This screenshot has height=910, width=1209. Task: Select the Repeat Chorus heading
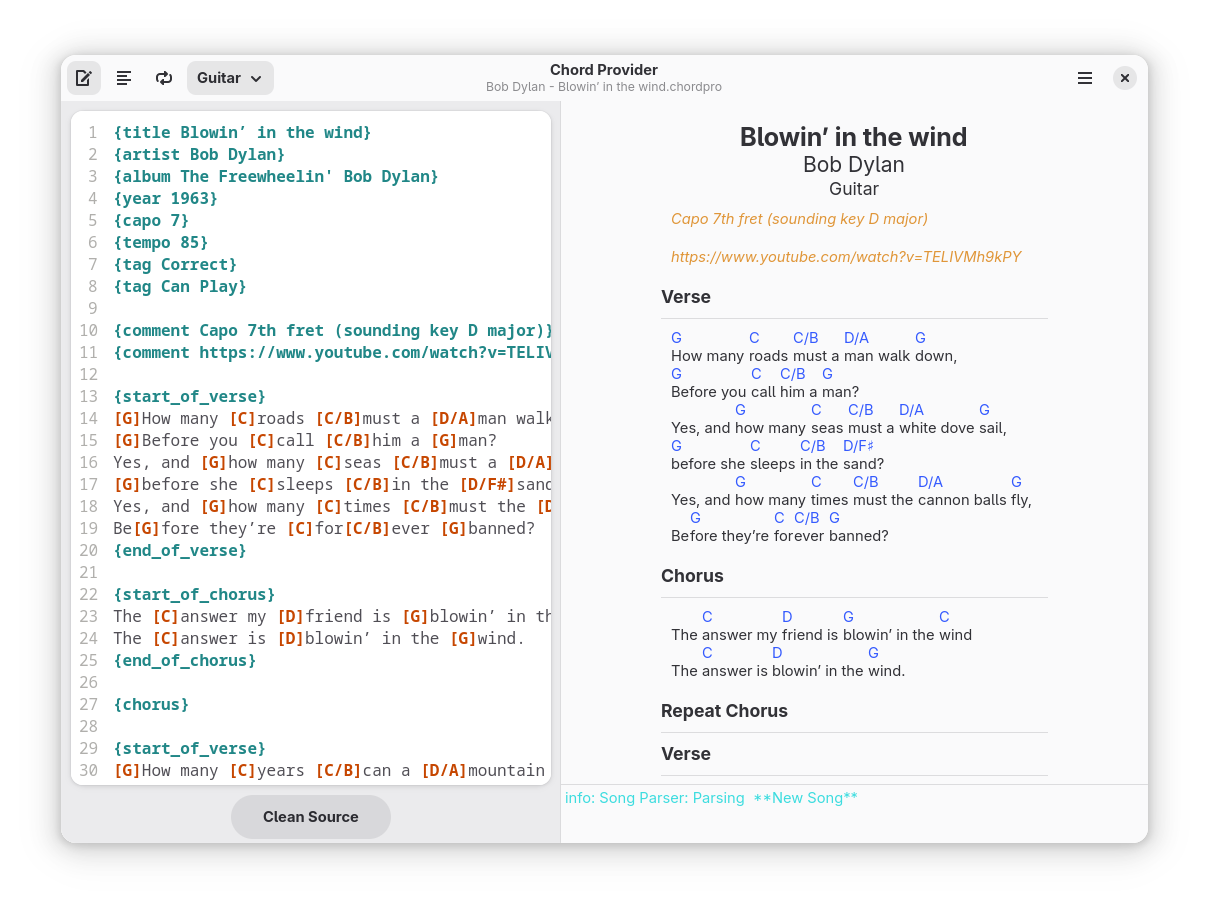coord(724,711)
